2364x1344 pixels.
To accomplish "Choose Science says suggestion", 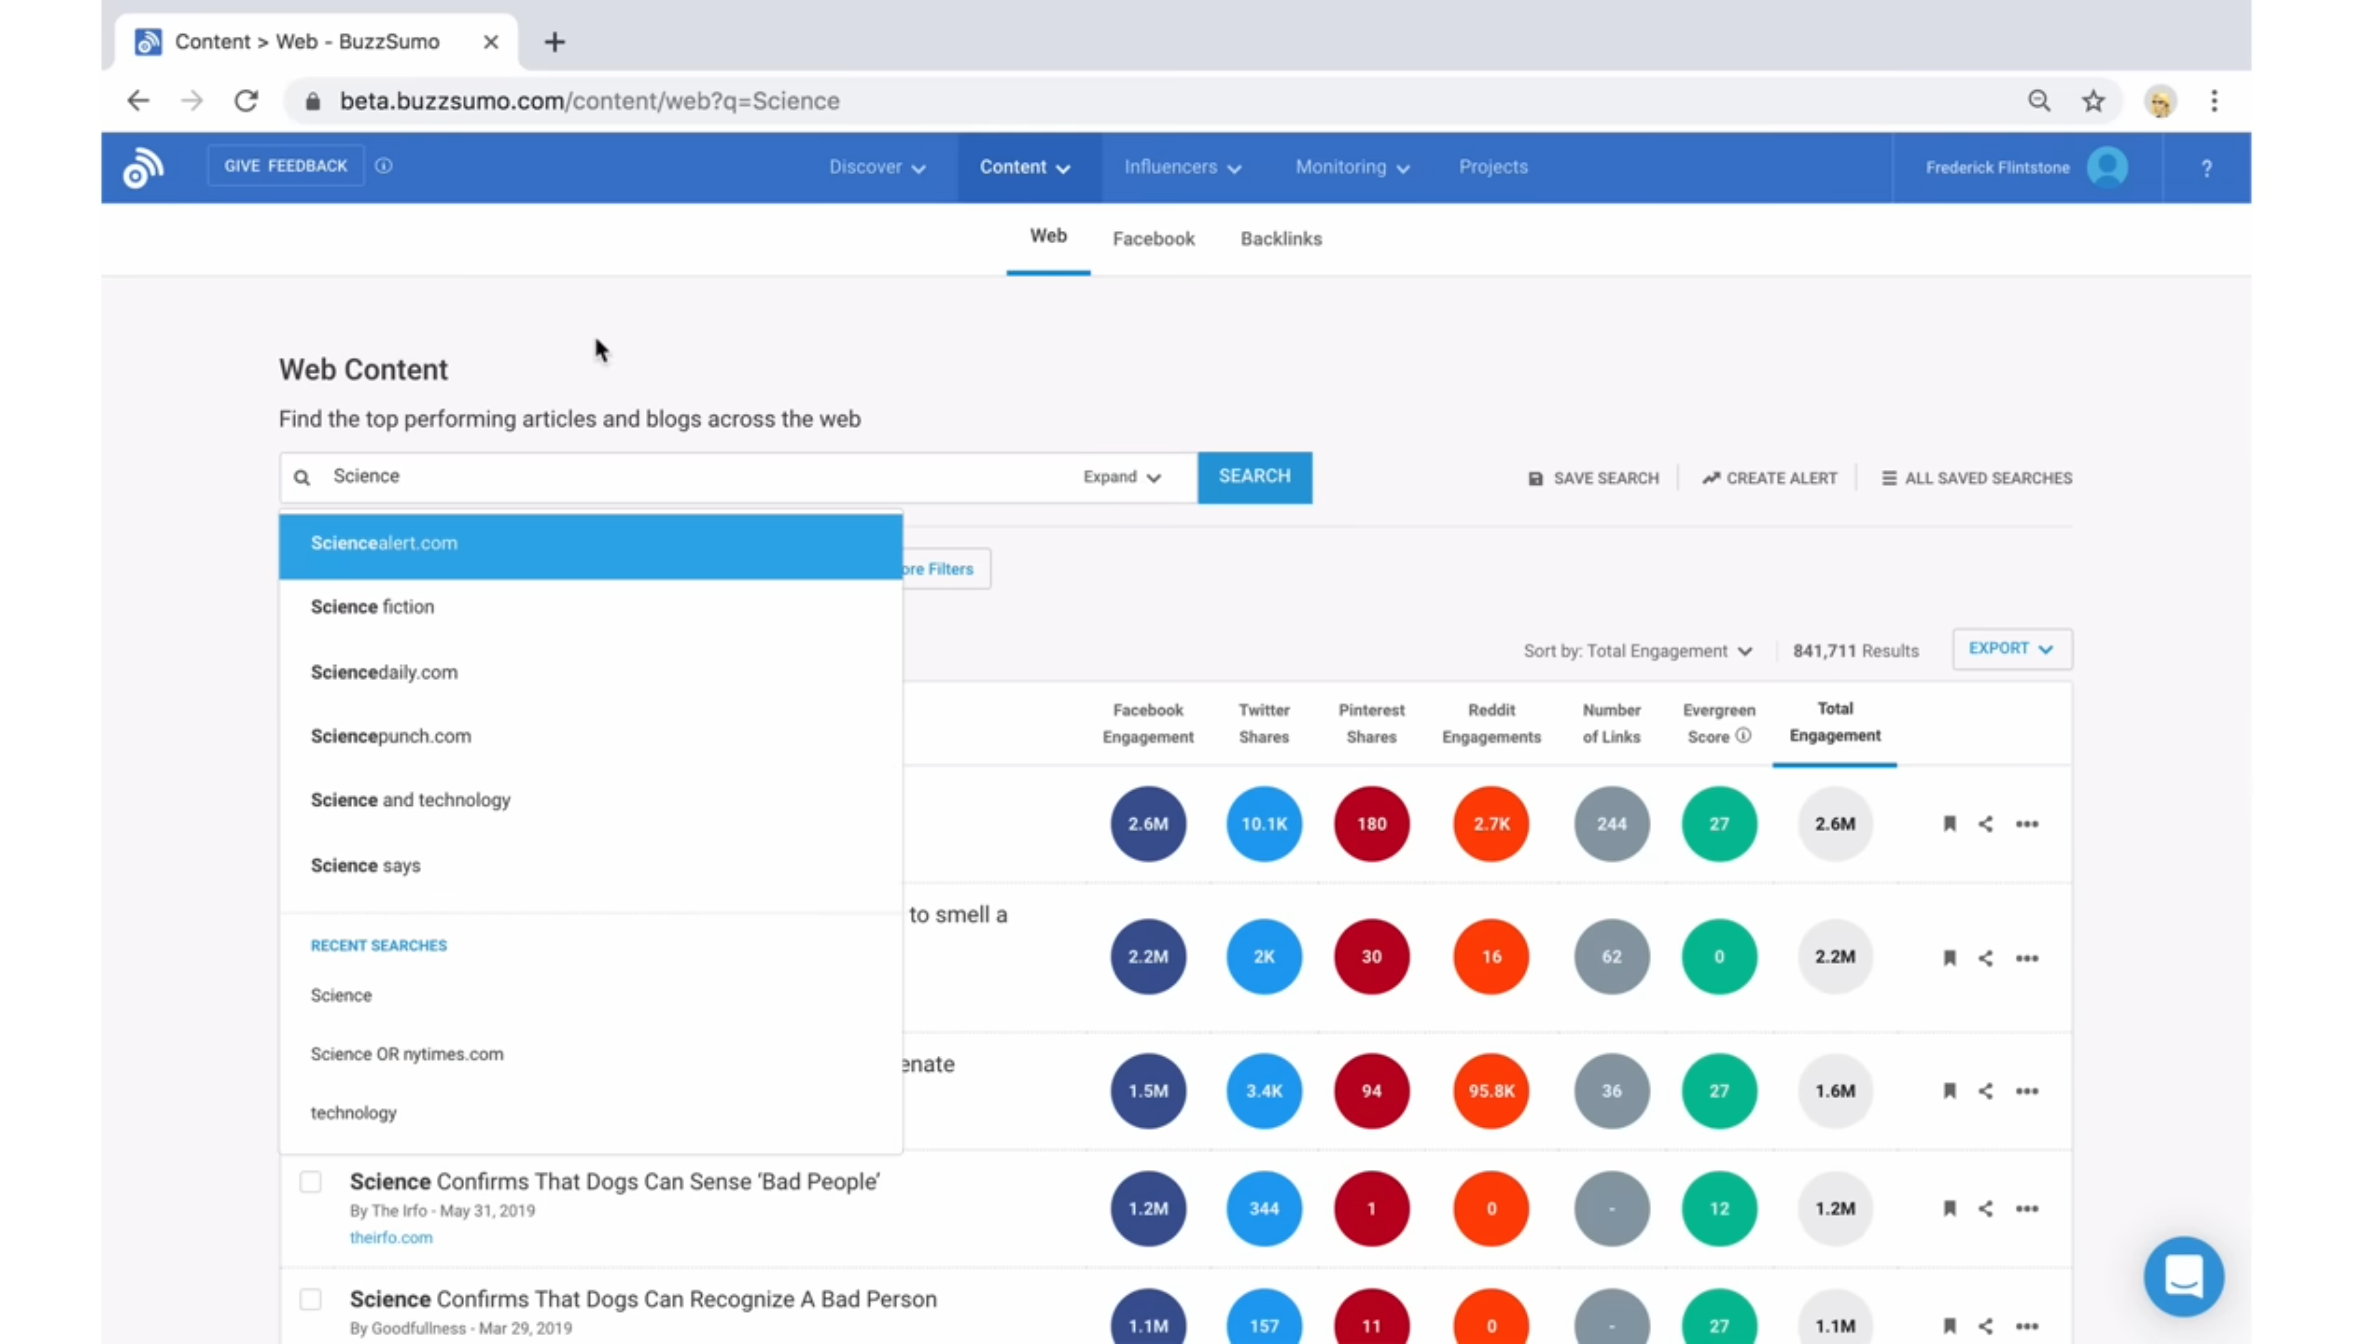I will tap(590, 865).
